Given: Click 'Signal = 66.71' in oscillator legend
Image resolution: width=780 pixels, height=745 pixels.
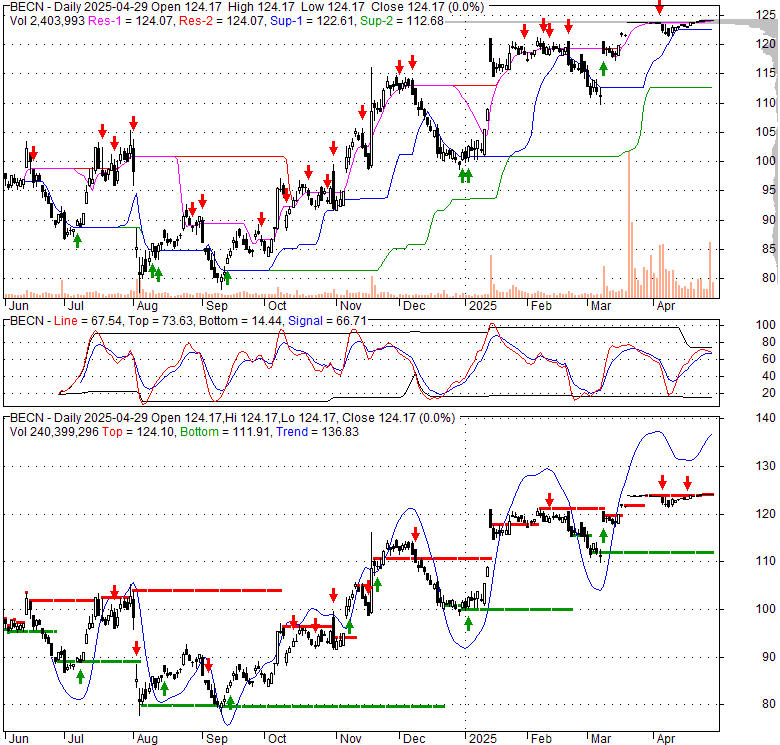Looking at the screenshot, I should [327, 321].
